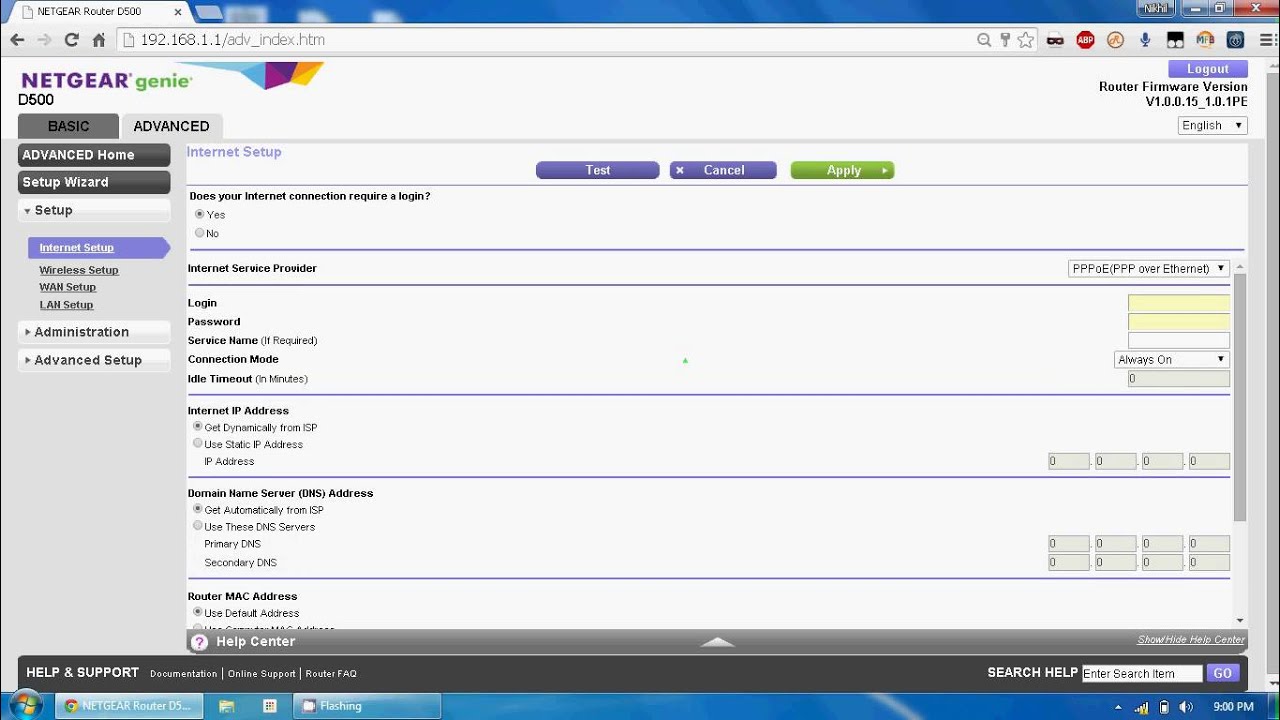Click the browser address bar URL
This screenshot has width=1280, height=720.
(x=232, y=40)
